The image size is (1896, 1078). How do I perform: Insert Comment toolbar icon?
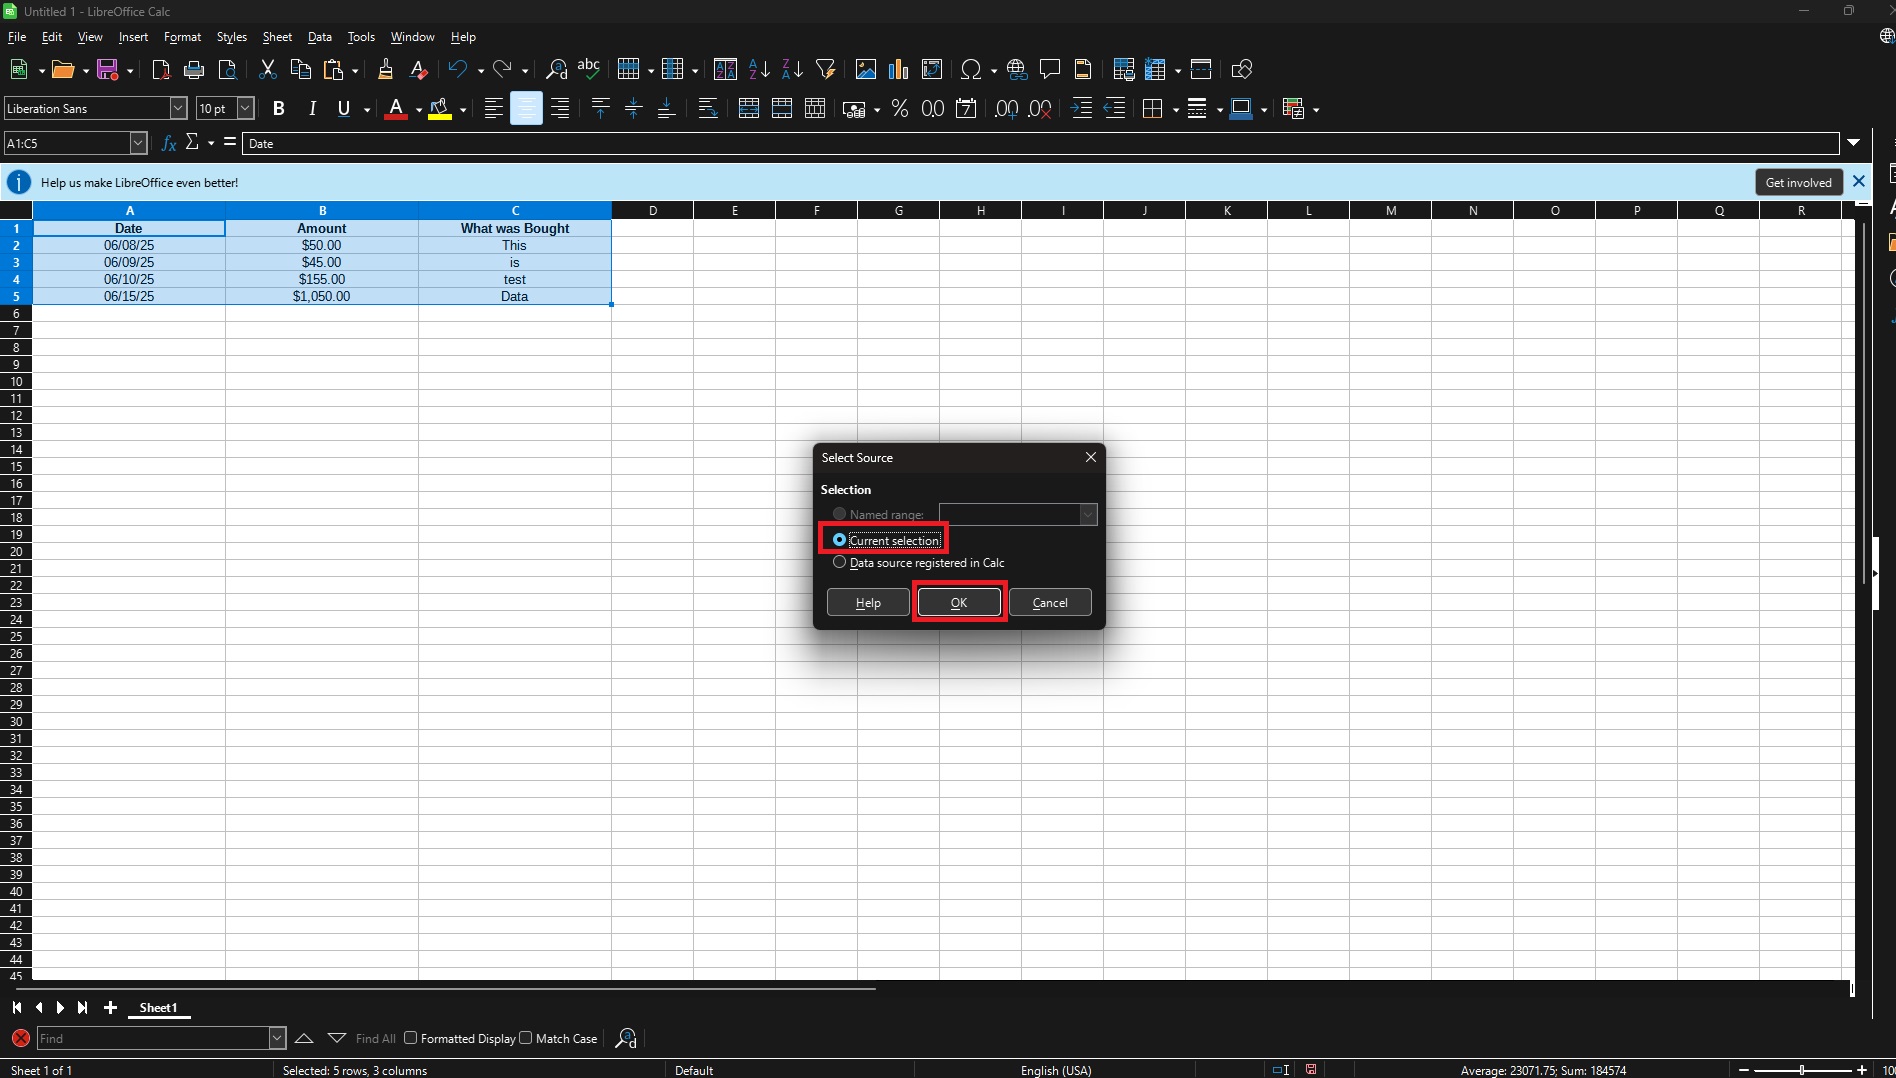(x=1050, y=69)
